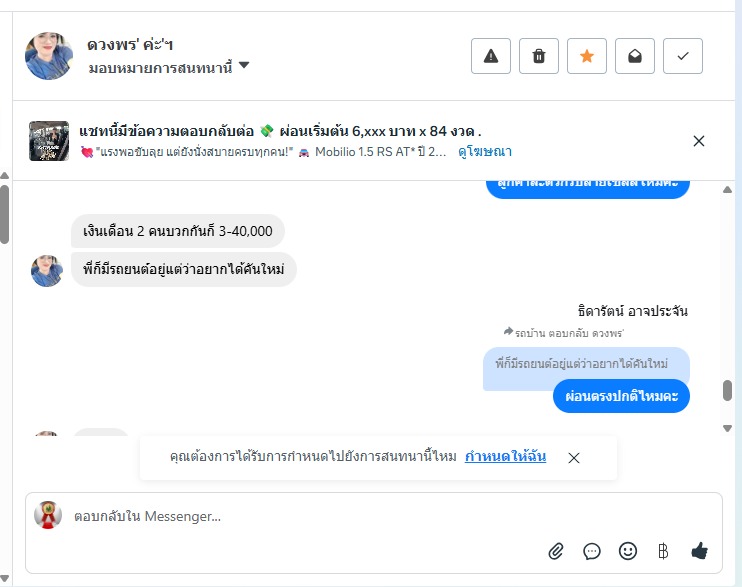Viewport: 742px width, 587px height.
Task: Focus the Messenger reply input field
Action: (300, 516)
